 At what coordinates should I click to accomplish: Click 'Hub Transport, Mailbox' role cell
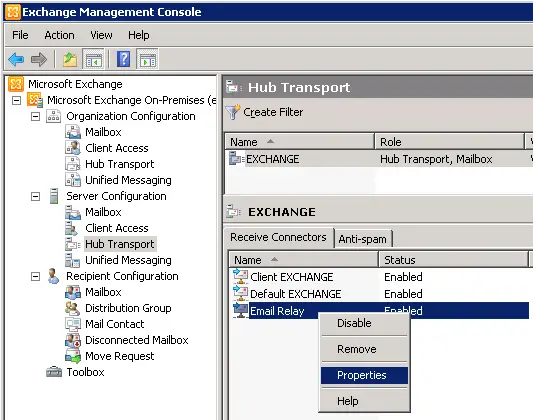click(436, 159)
